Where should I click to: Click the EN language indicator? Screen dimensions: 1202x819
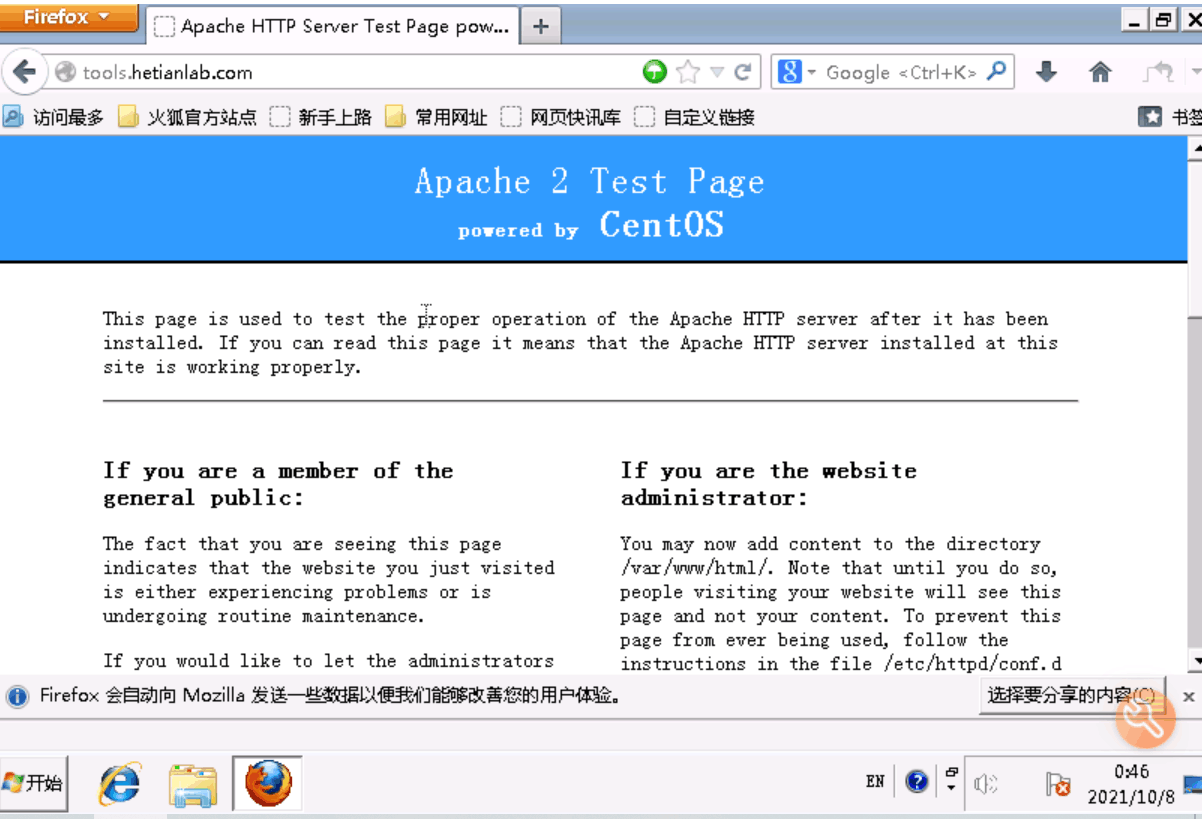[875, 782]
